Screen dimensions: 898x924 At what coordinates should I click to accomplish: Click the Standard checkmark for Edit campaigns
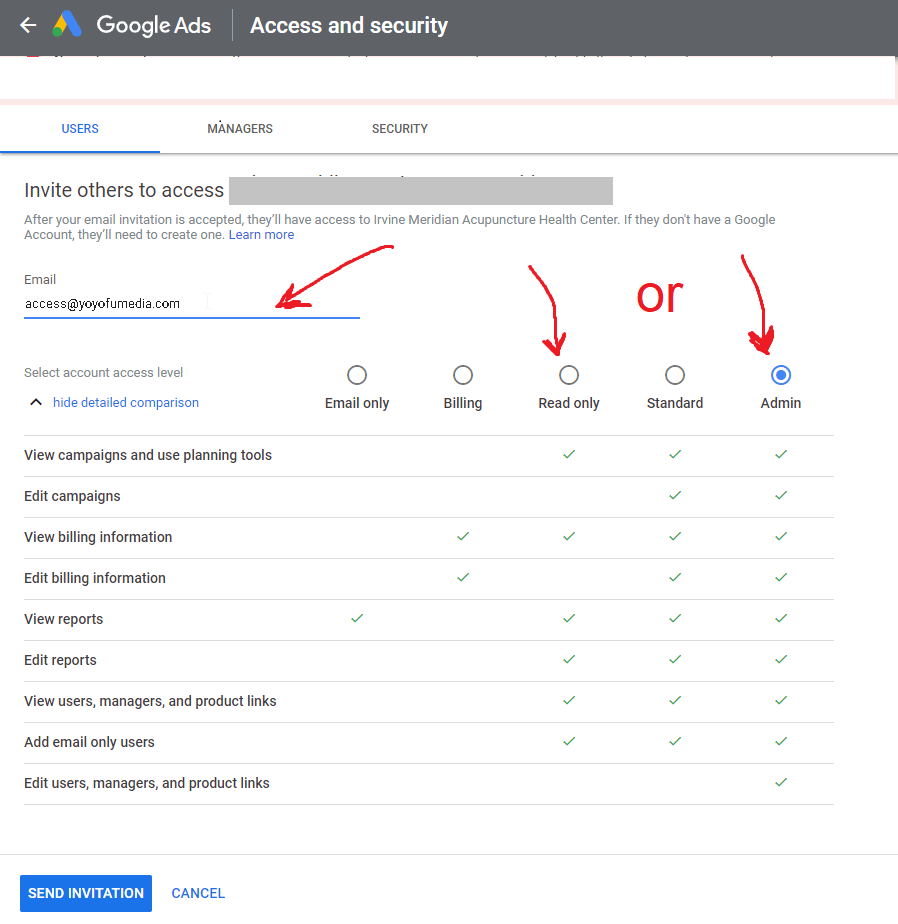675,496
